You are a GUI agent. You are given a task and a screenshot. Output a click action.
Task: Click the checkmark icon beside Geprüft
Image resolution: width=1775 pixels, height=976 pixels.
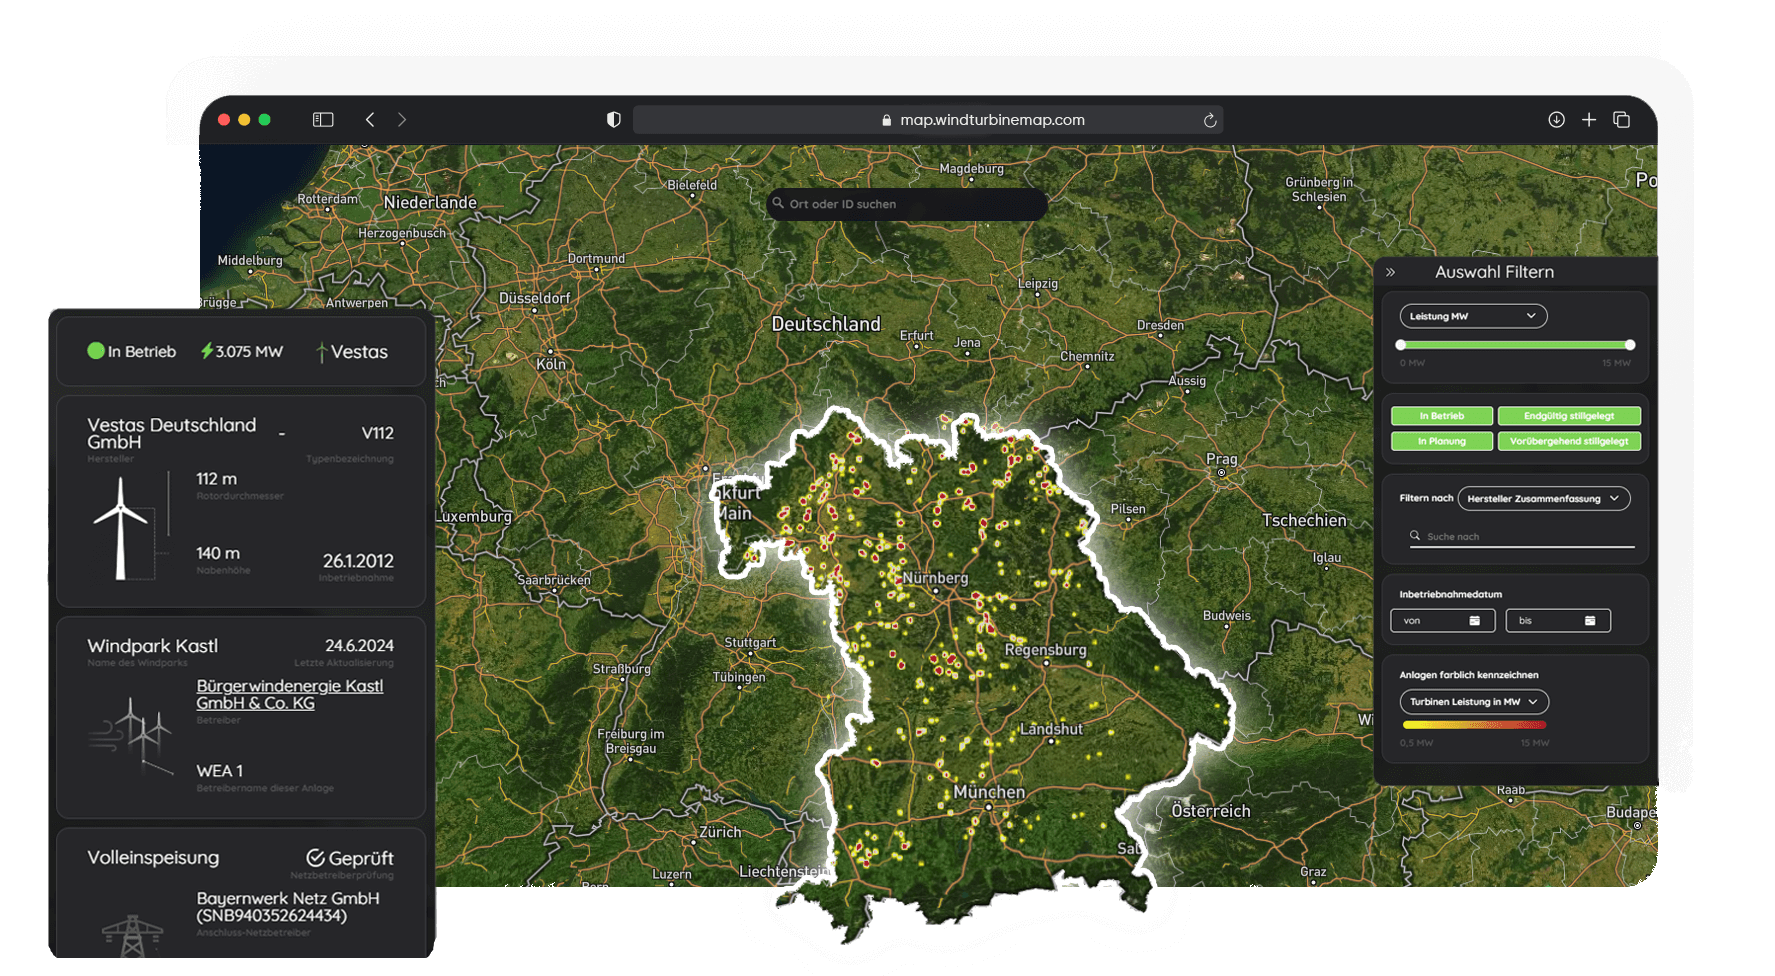(x=315, y=858)
